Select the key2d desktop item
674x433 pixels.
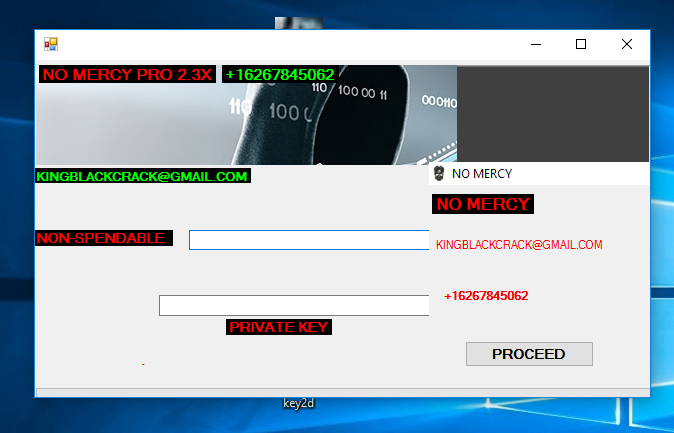click(x=299, y=404)
